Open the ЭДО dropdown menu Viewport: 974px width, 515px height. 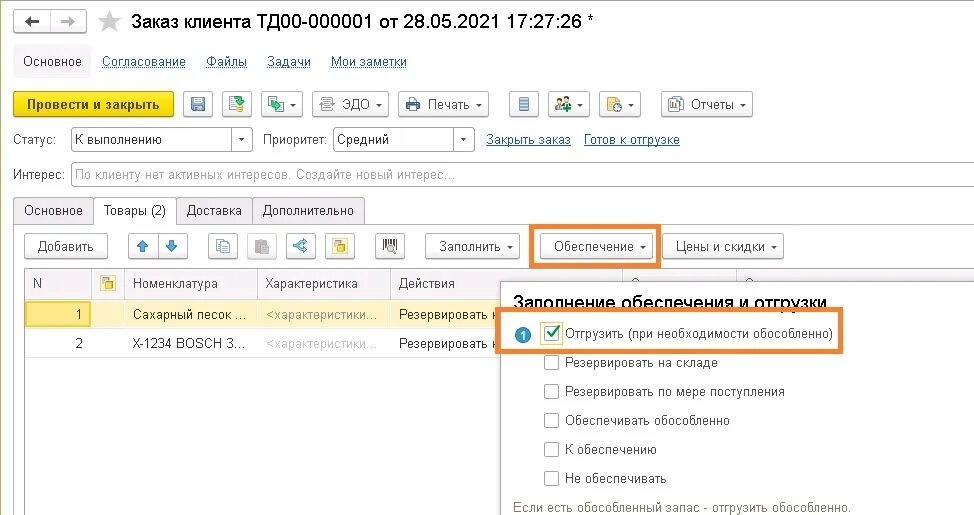pyautogui.click(x=351, y=104)
